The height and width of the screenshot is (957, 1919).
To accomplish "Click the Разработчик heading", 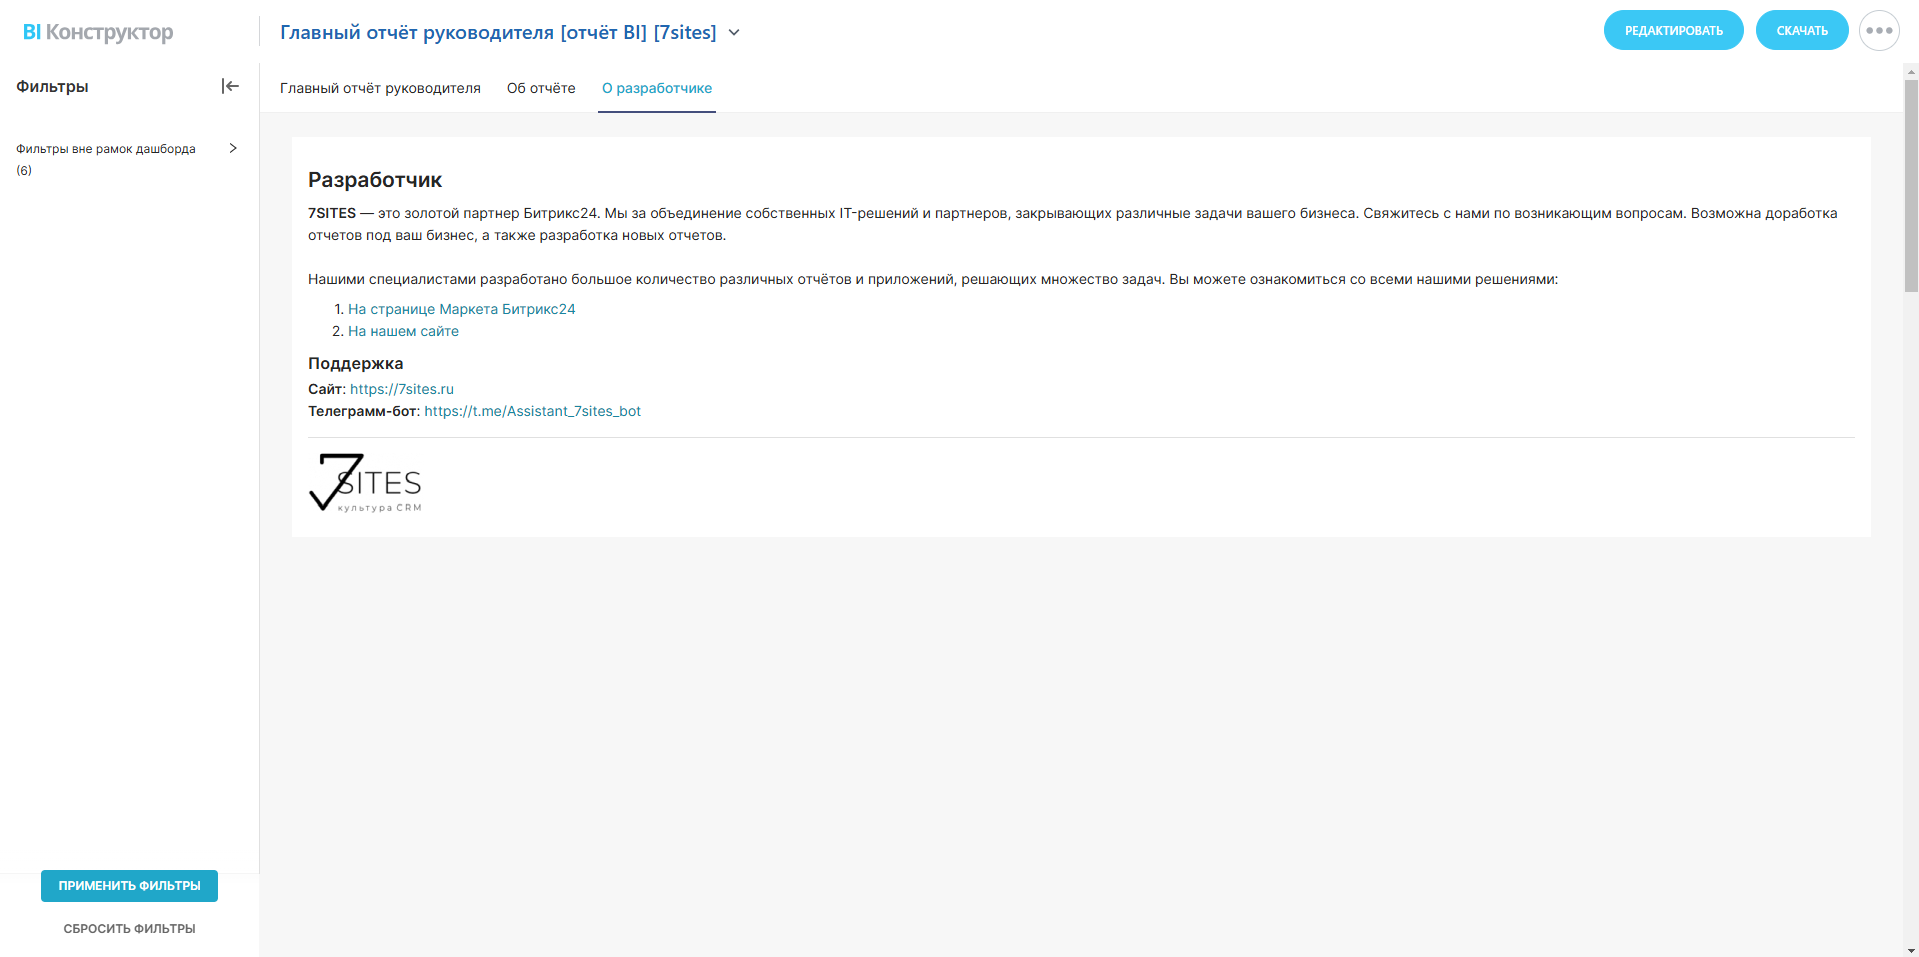I will (375, 180).
